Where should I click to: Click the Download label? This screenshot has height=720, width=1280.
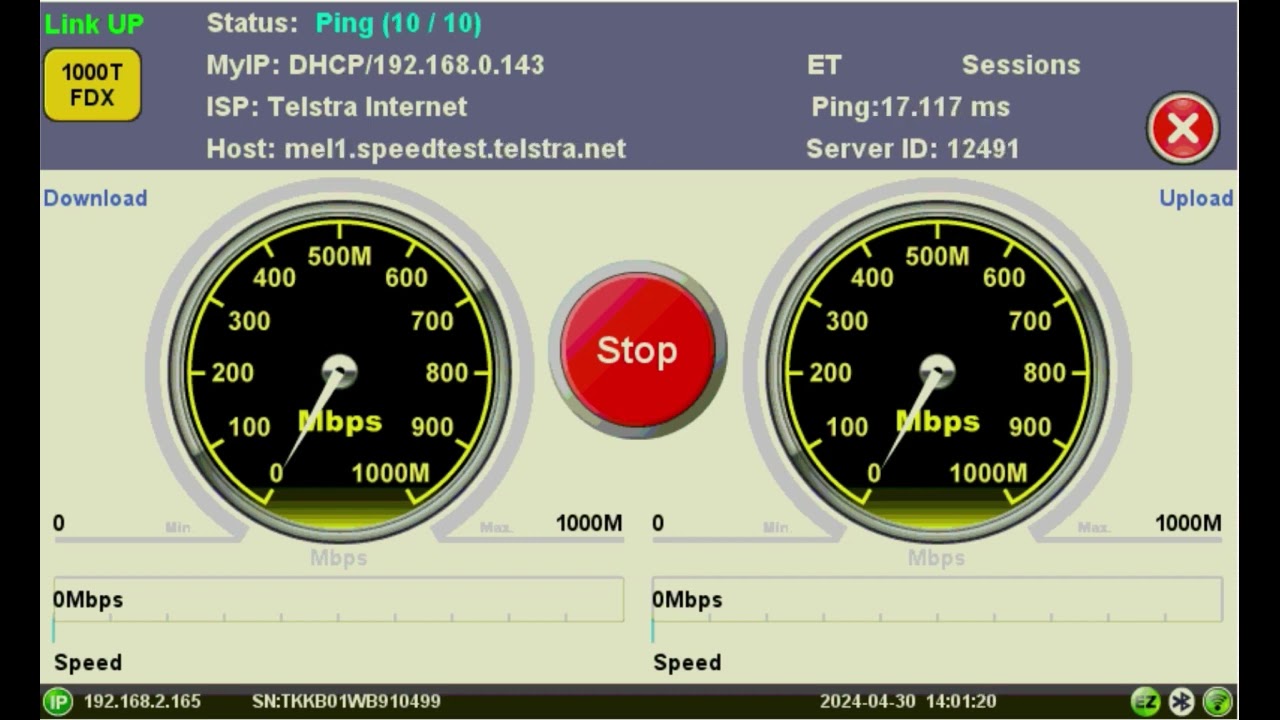click(x=95, y=198)
